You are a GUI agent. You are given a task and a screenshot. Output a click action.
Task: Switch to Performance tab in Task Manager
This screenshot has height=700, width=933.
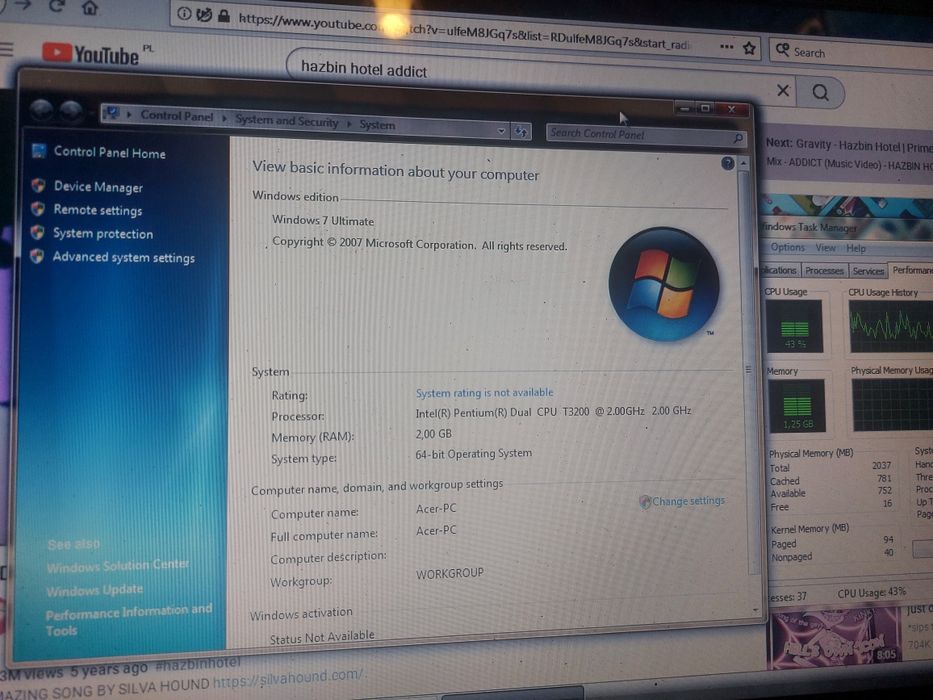click(911, 271)
